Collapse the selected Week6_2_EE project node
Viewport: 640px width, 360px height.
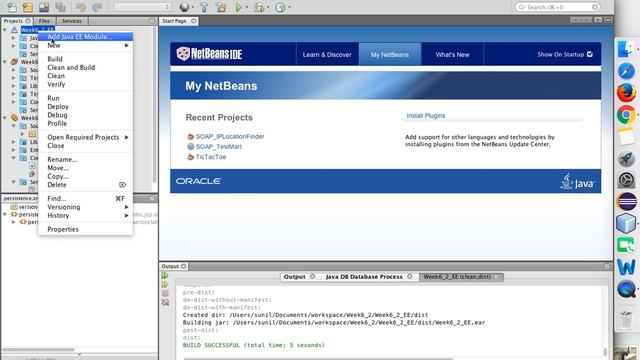point(5,30)
